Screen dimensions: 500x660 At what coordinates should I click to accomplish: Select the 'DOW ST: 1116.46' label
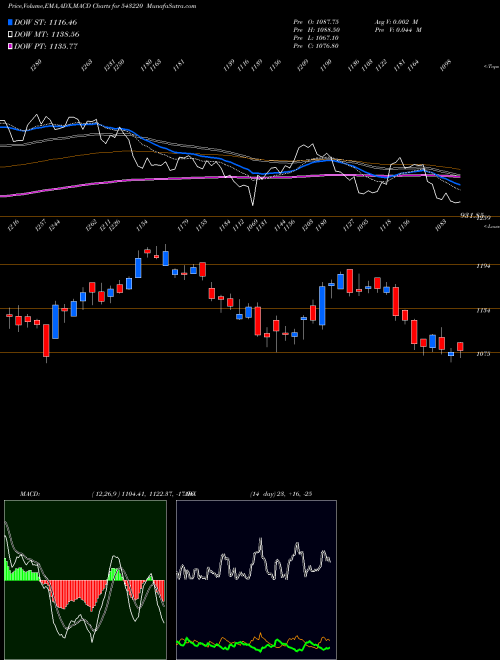(45, 22)
